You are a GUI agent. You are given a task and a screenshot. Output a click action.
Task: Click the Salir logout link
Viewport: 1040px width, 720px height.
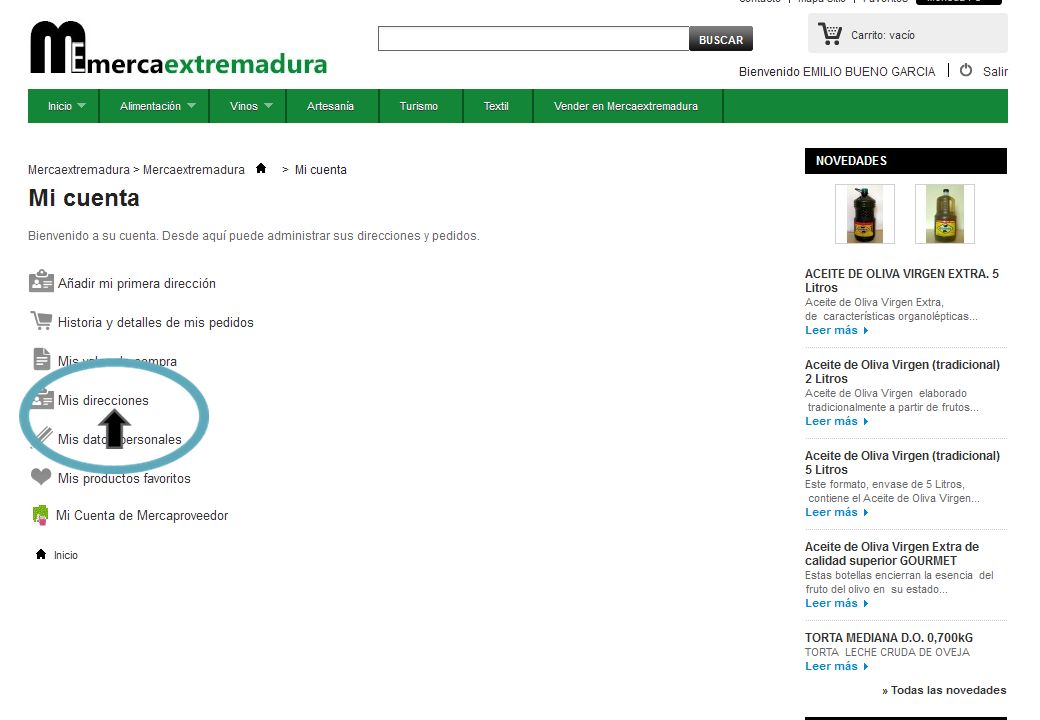995,72
